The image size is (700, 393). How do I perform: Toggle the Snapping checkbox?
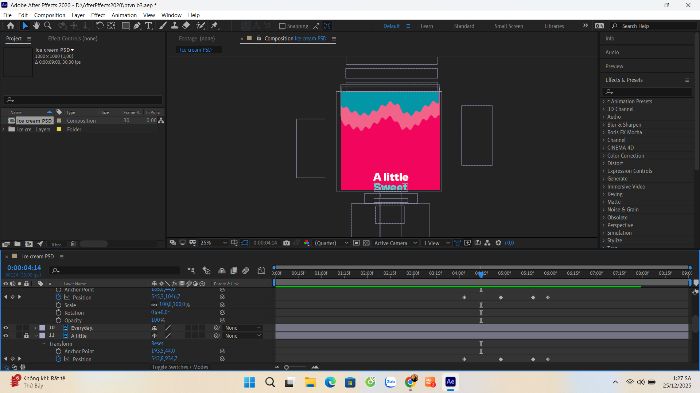[282, 26]
